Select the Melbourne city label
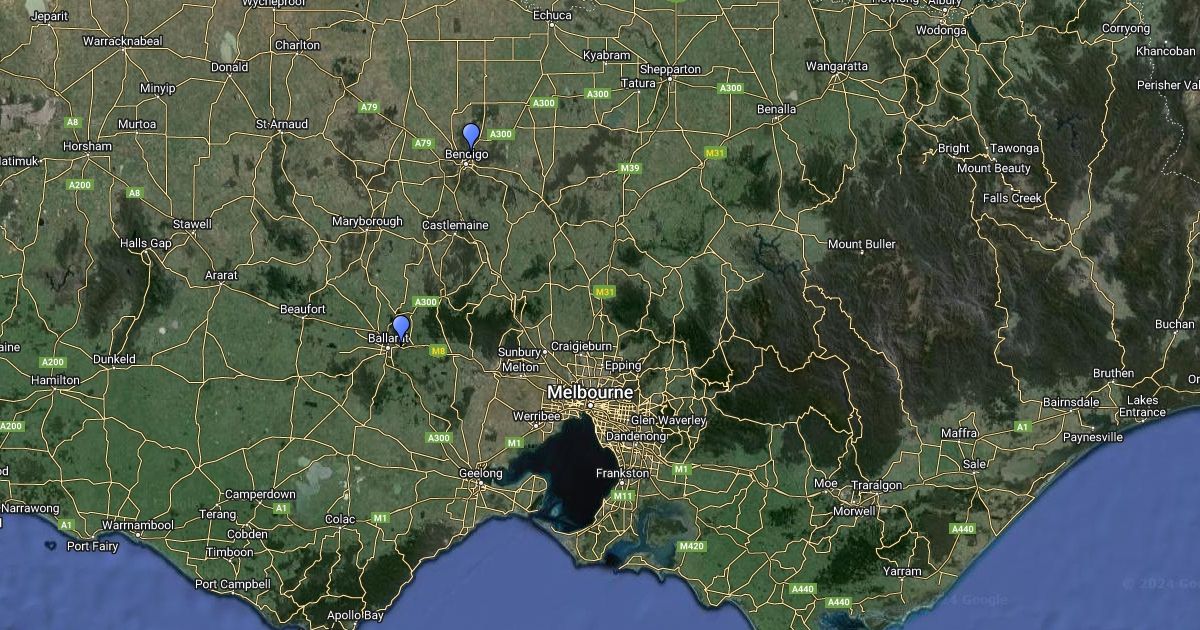This screenshot has width=1200, height=630. (589, 393)
